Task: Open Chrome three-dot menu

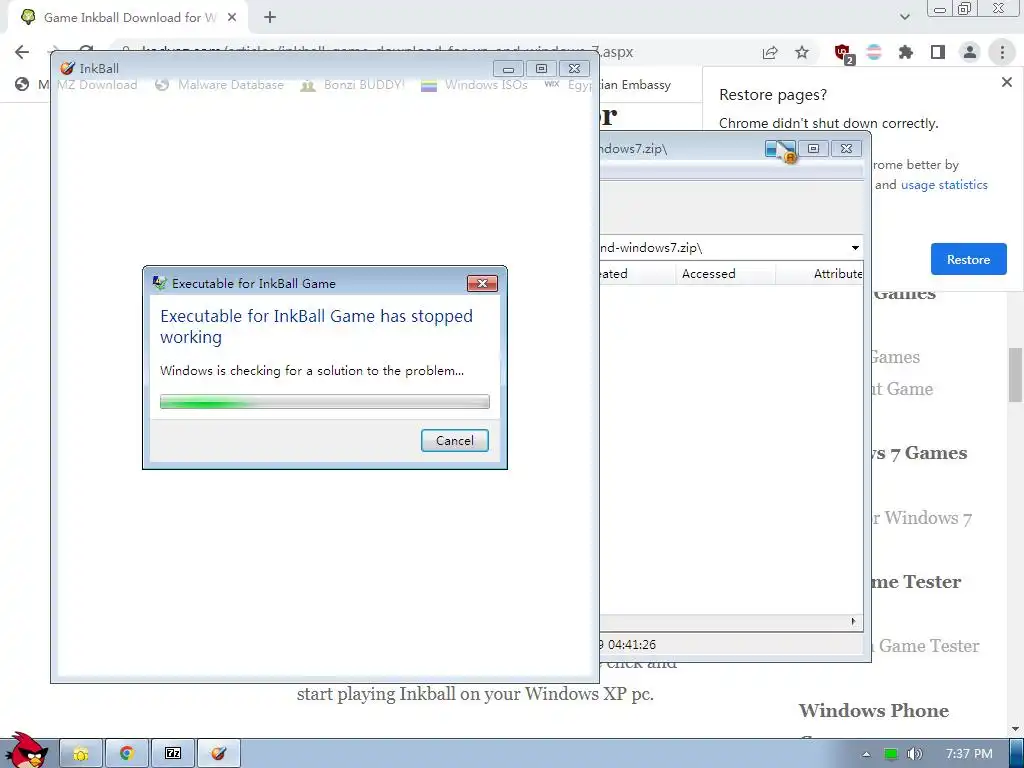Action: (x=1002, y=52)
